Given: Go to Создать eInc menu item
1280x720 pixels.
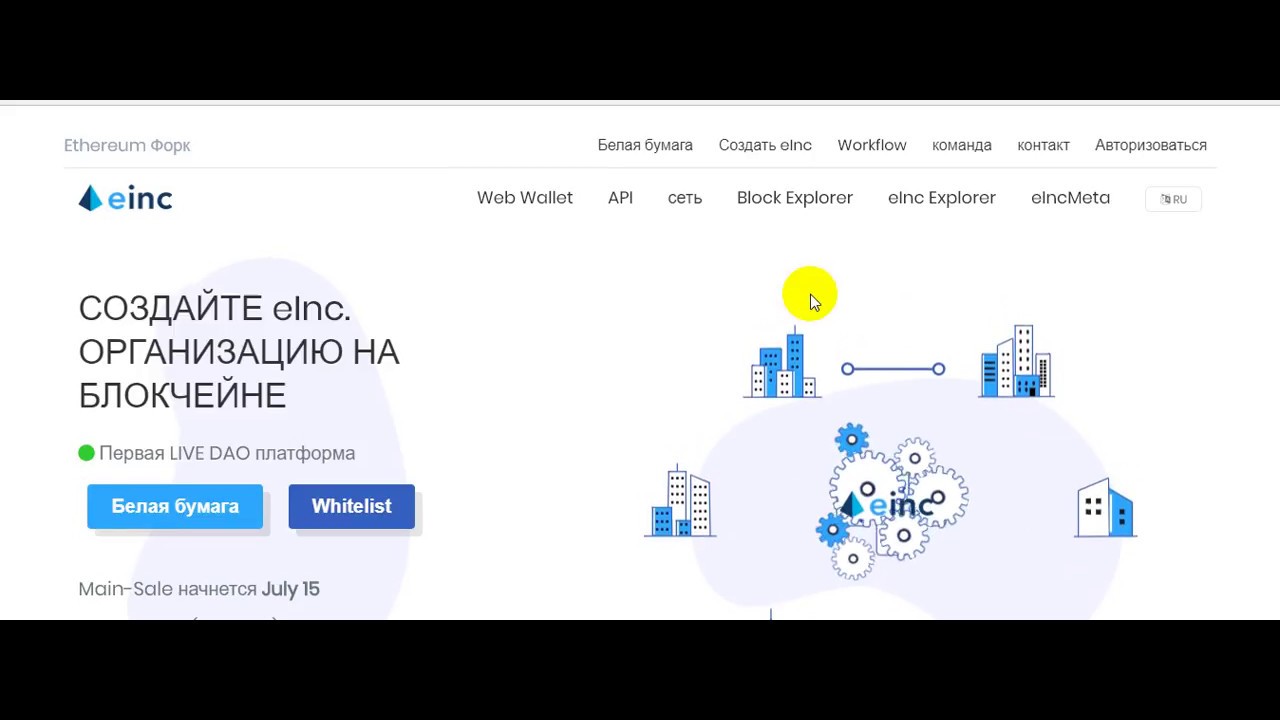Looking at the screenshot, I should click(x=765, y=145).
